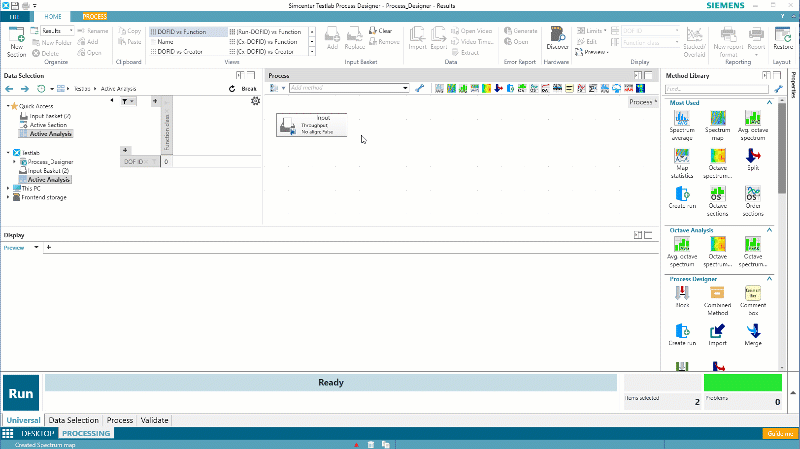Choose Order sections method
The height and width of the screenshot is (449, 800).
pyautogui.click(x=752, y=194)
